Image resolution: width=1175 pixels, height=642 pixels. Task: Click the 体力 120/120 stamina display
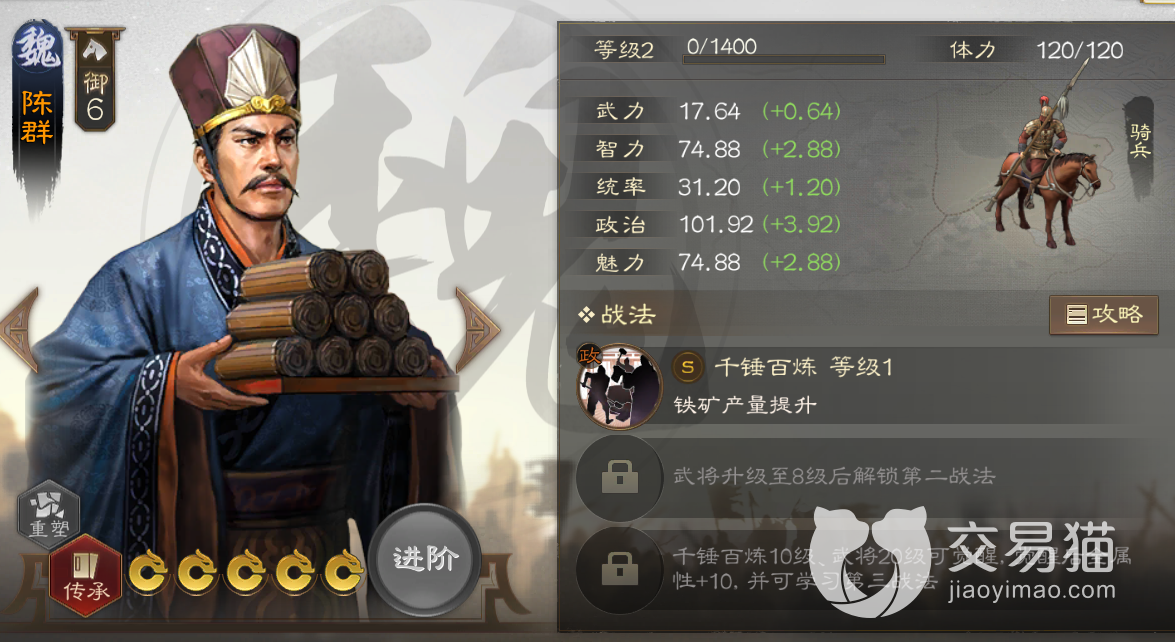[x=1036, y=50]
